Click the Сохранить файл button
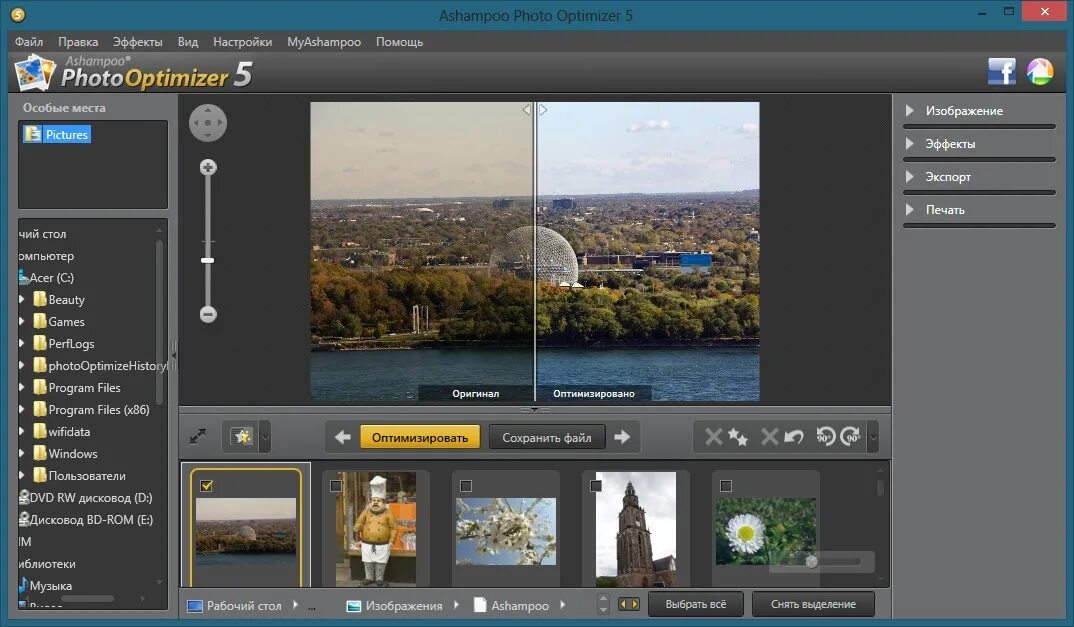The height and width of the screenshot is (627, 1074). (547, 437)
